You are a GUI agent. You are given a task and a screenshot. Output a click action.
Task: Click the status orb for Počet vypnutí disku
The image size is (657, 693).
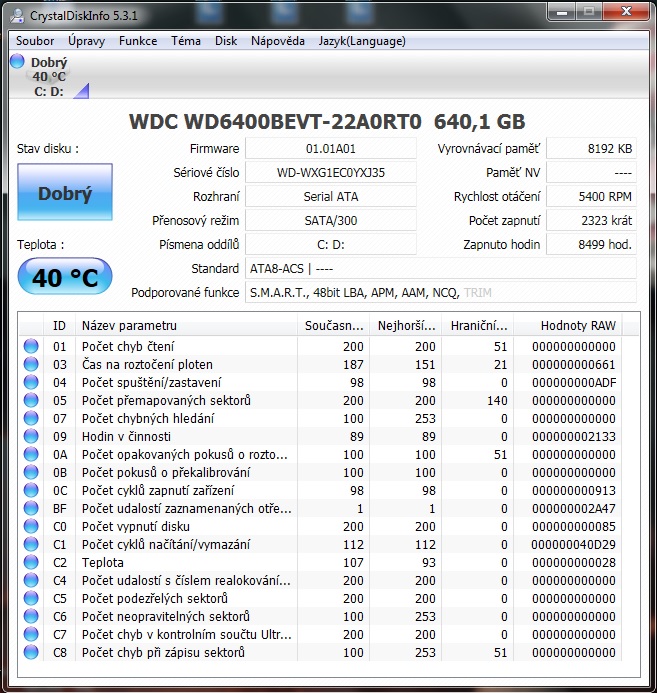point(31,526)
